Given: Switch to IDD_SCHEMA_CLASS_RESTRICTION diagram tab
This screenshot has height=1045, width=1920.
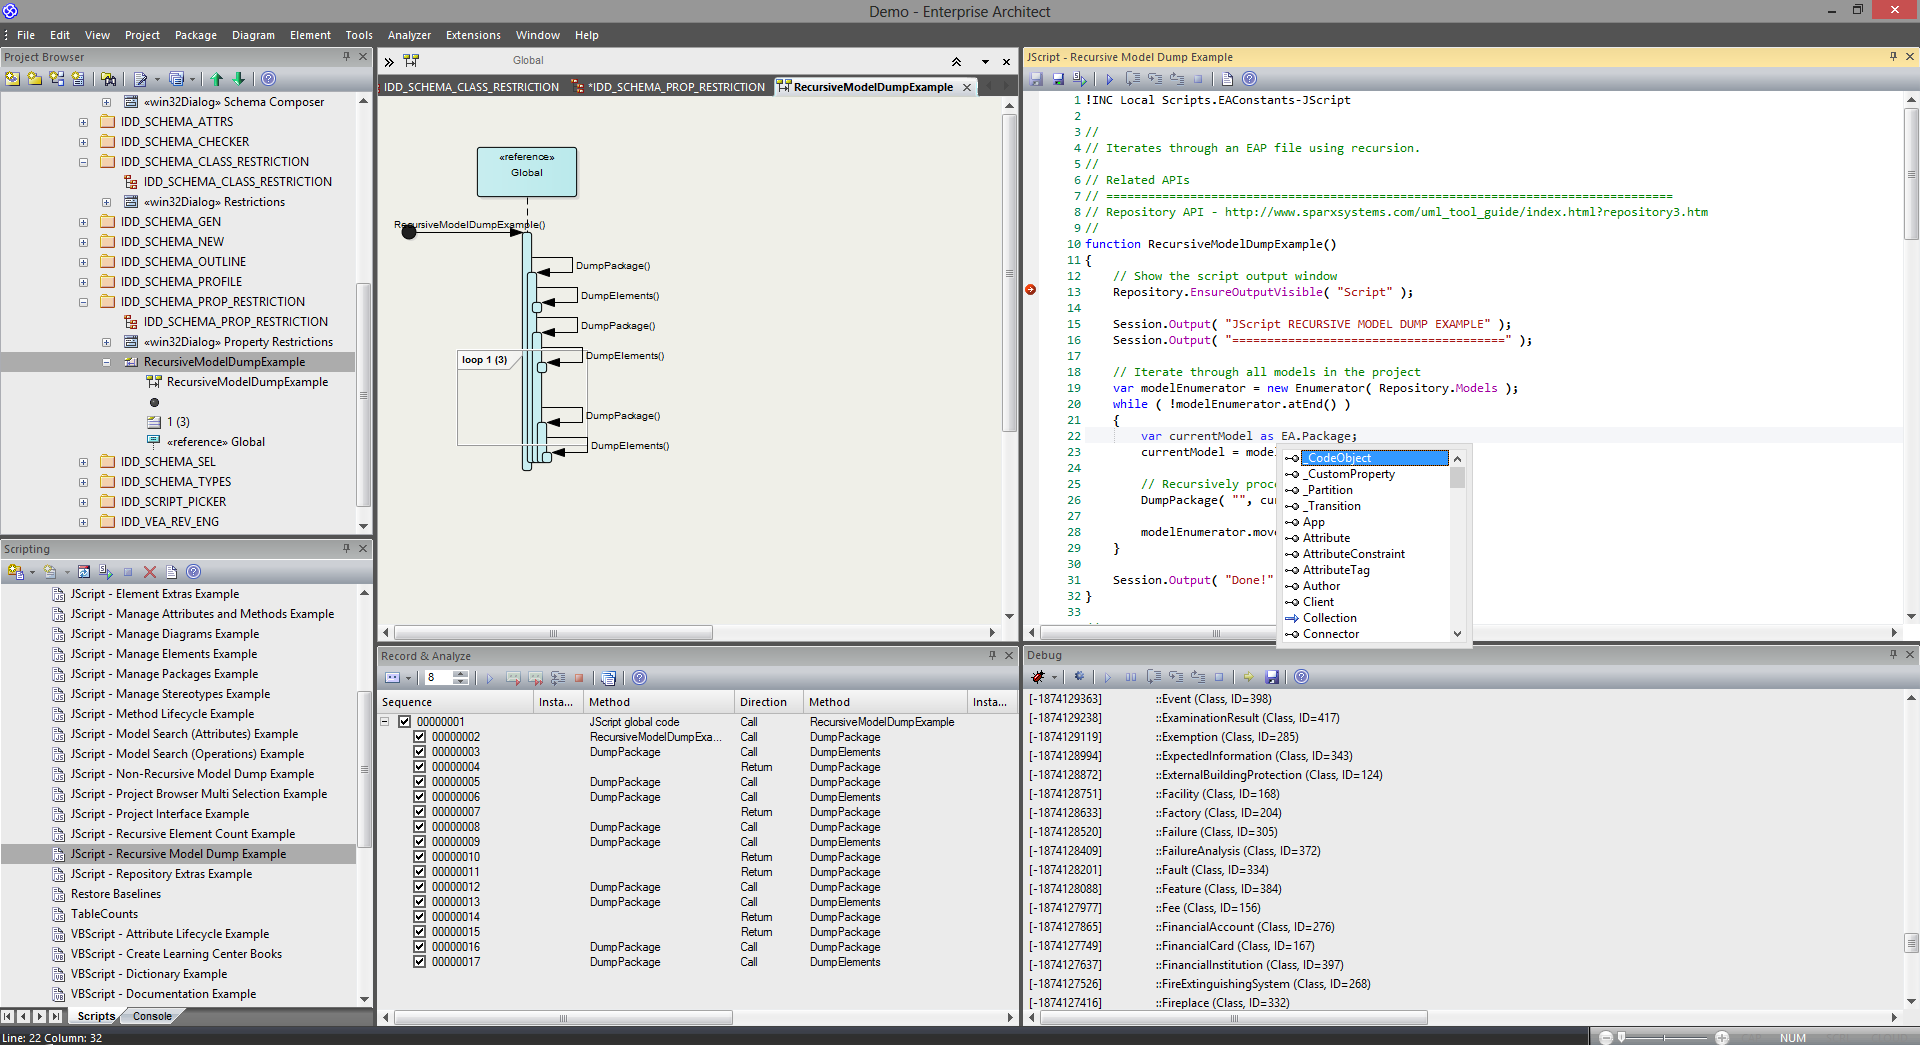Looking at the screenshot, I should [x=471, y=87].
